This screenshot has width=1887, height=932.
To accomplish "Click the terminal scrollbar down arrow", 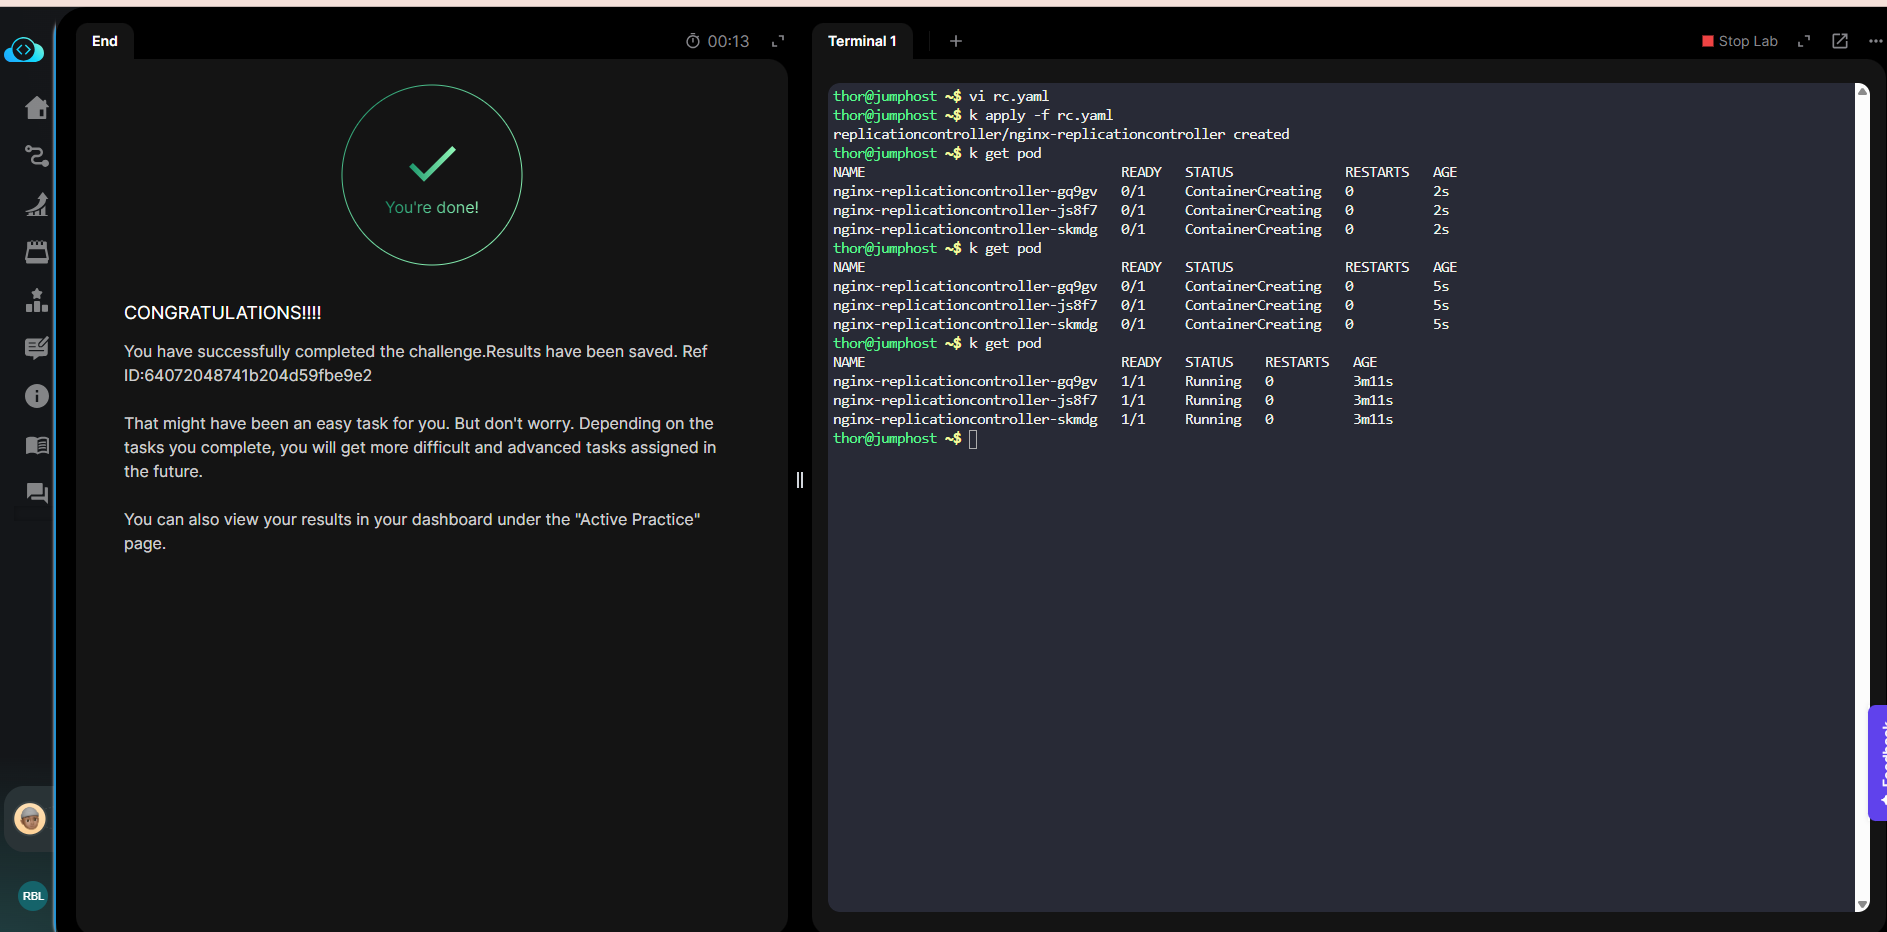I will click(1862, 904).
